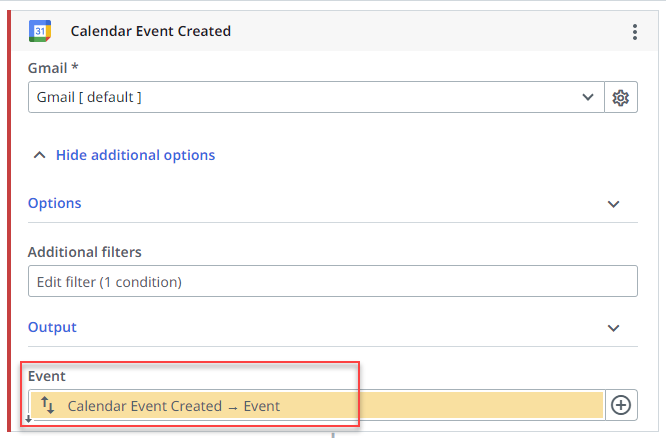666x438 pixels.
Task: Open Gmail connection settings gear
Action: click(621, 97)
